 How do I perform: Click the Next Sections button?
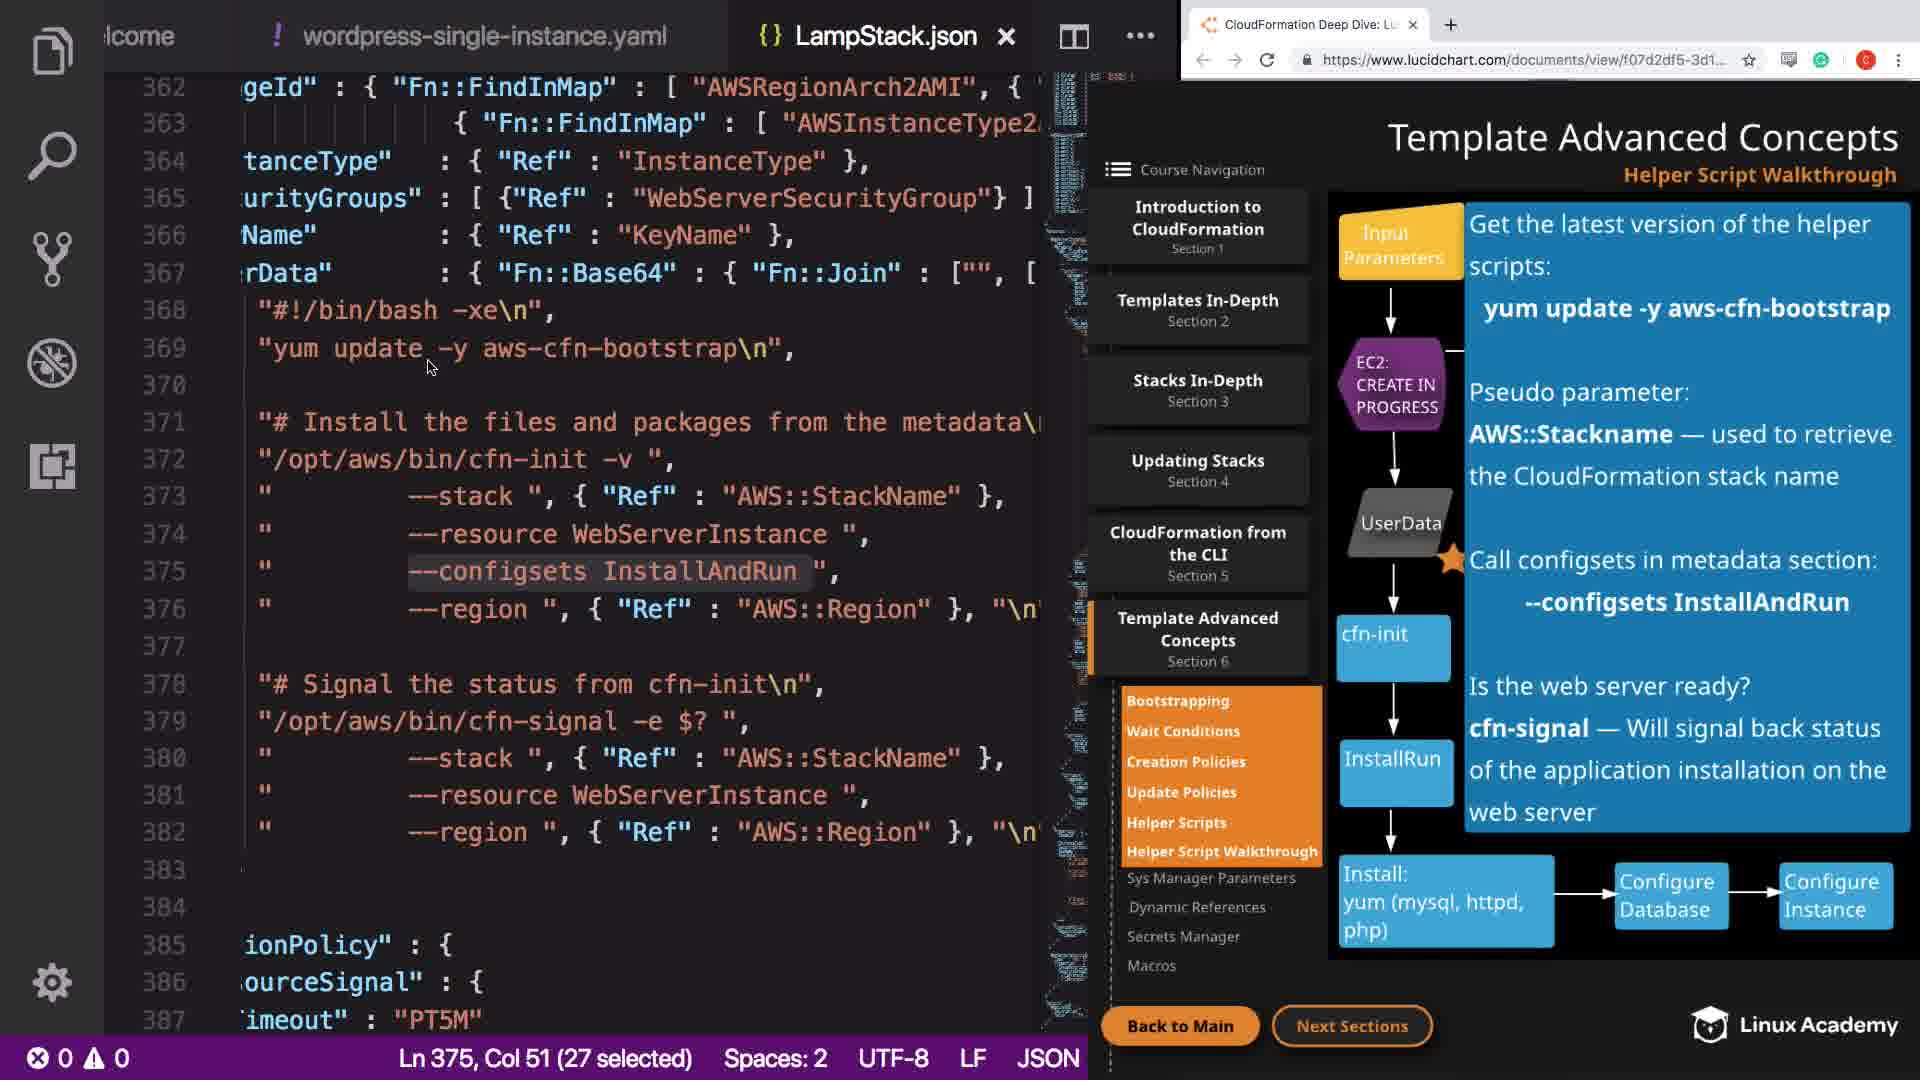click(1351, 1026)
